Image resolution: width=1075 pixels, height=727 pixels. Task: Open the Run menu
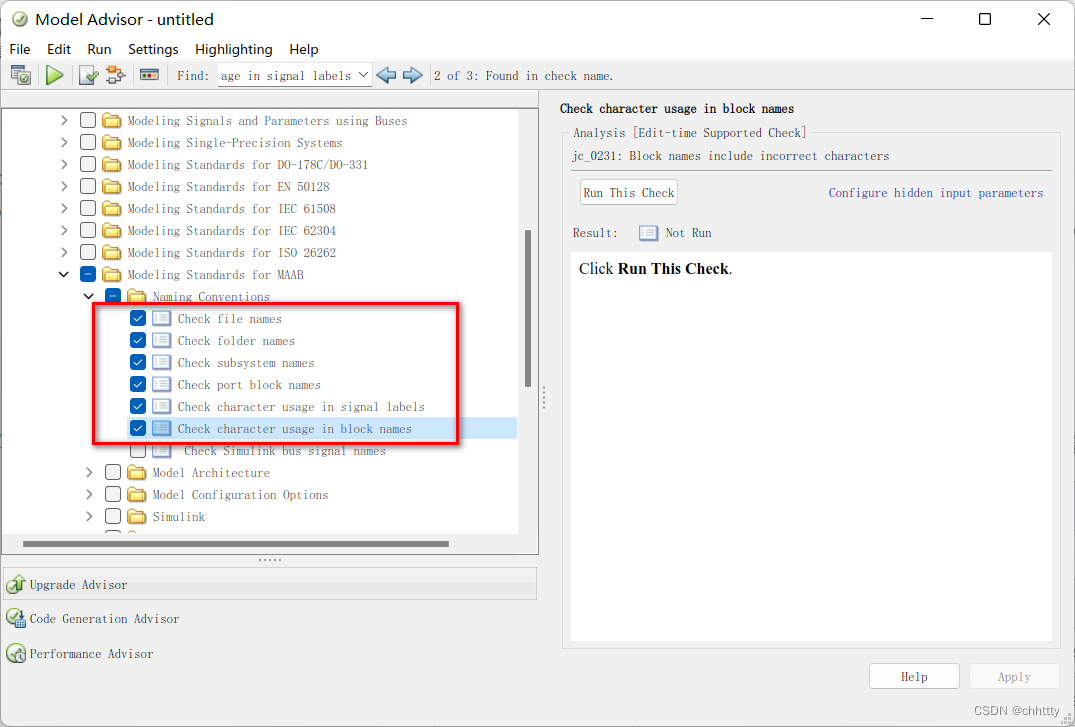point(99,49)
